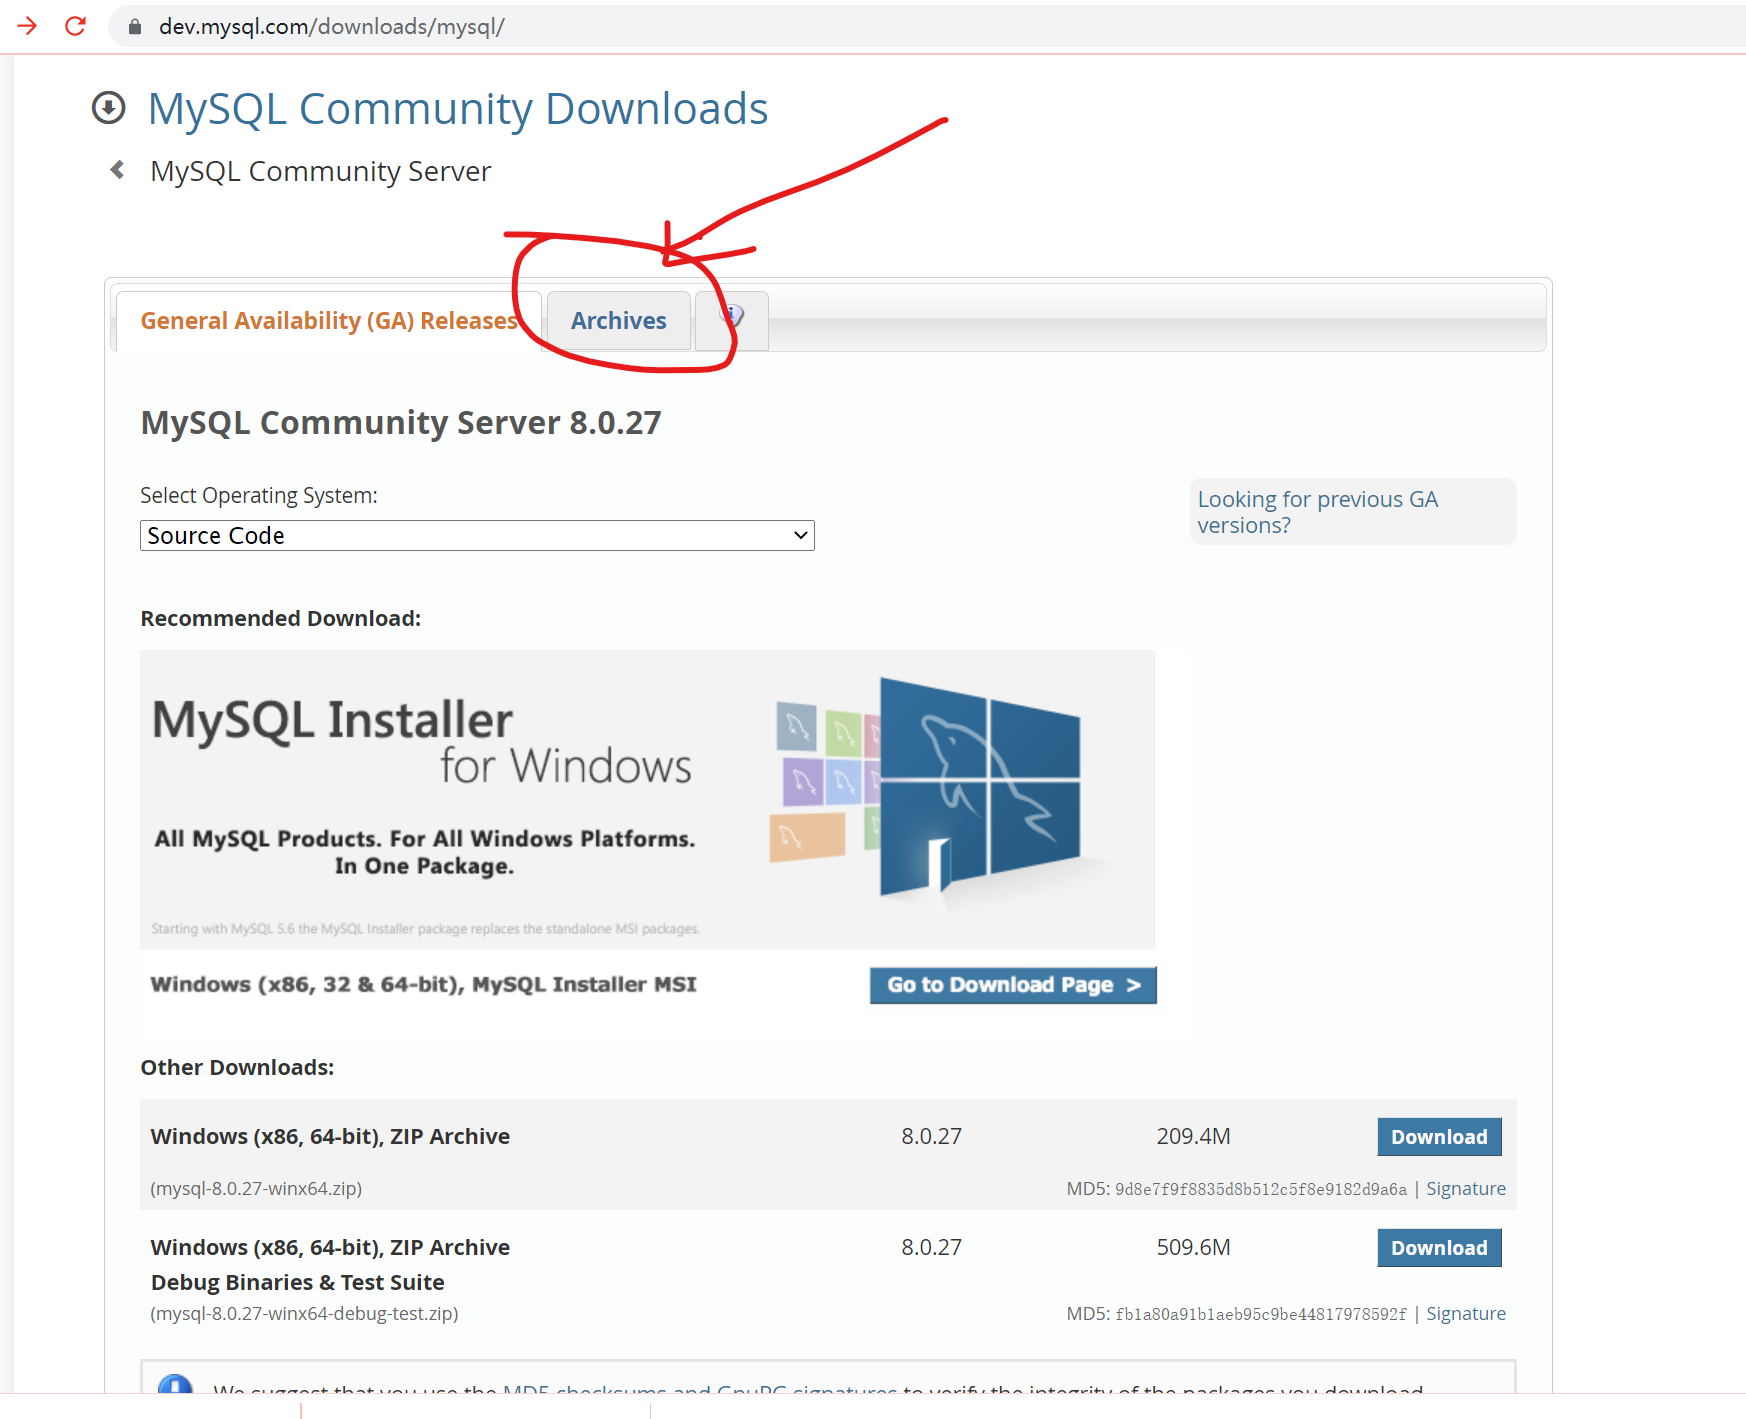Image resolution: width=1746 pixels, height=1419 pixels.
Task: Open the info icon tab next to Archives
Action: (732, 321)
